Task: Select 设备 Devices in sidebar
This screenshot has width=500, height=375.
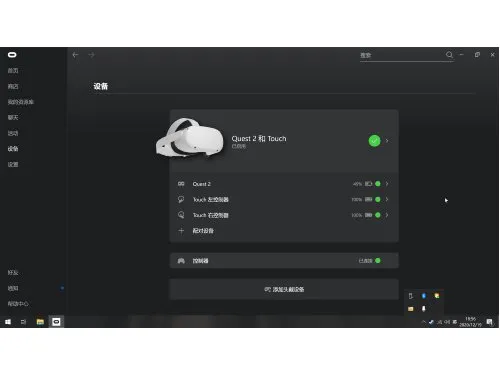Action: [x=13, y=149]
